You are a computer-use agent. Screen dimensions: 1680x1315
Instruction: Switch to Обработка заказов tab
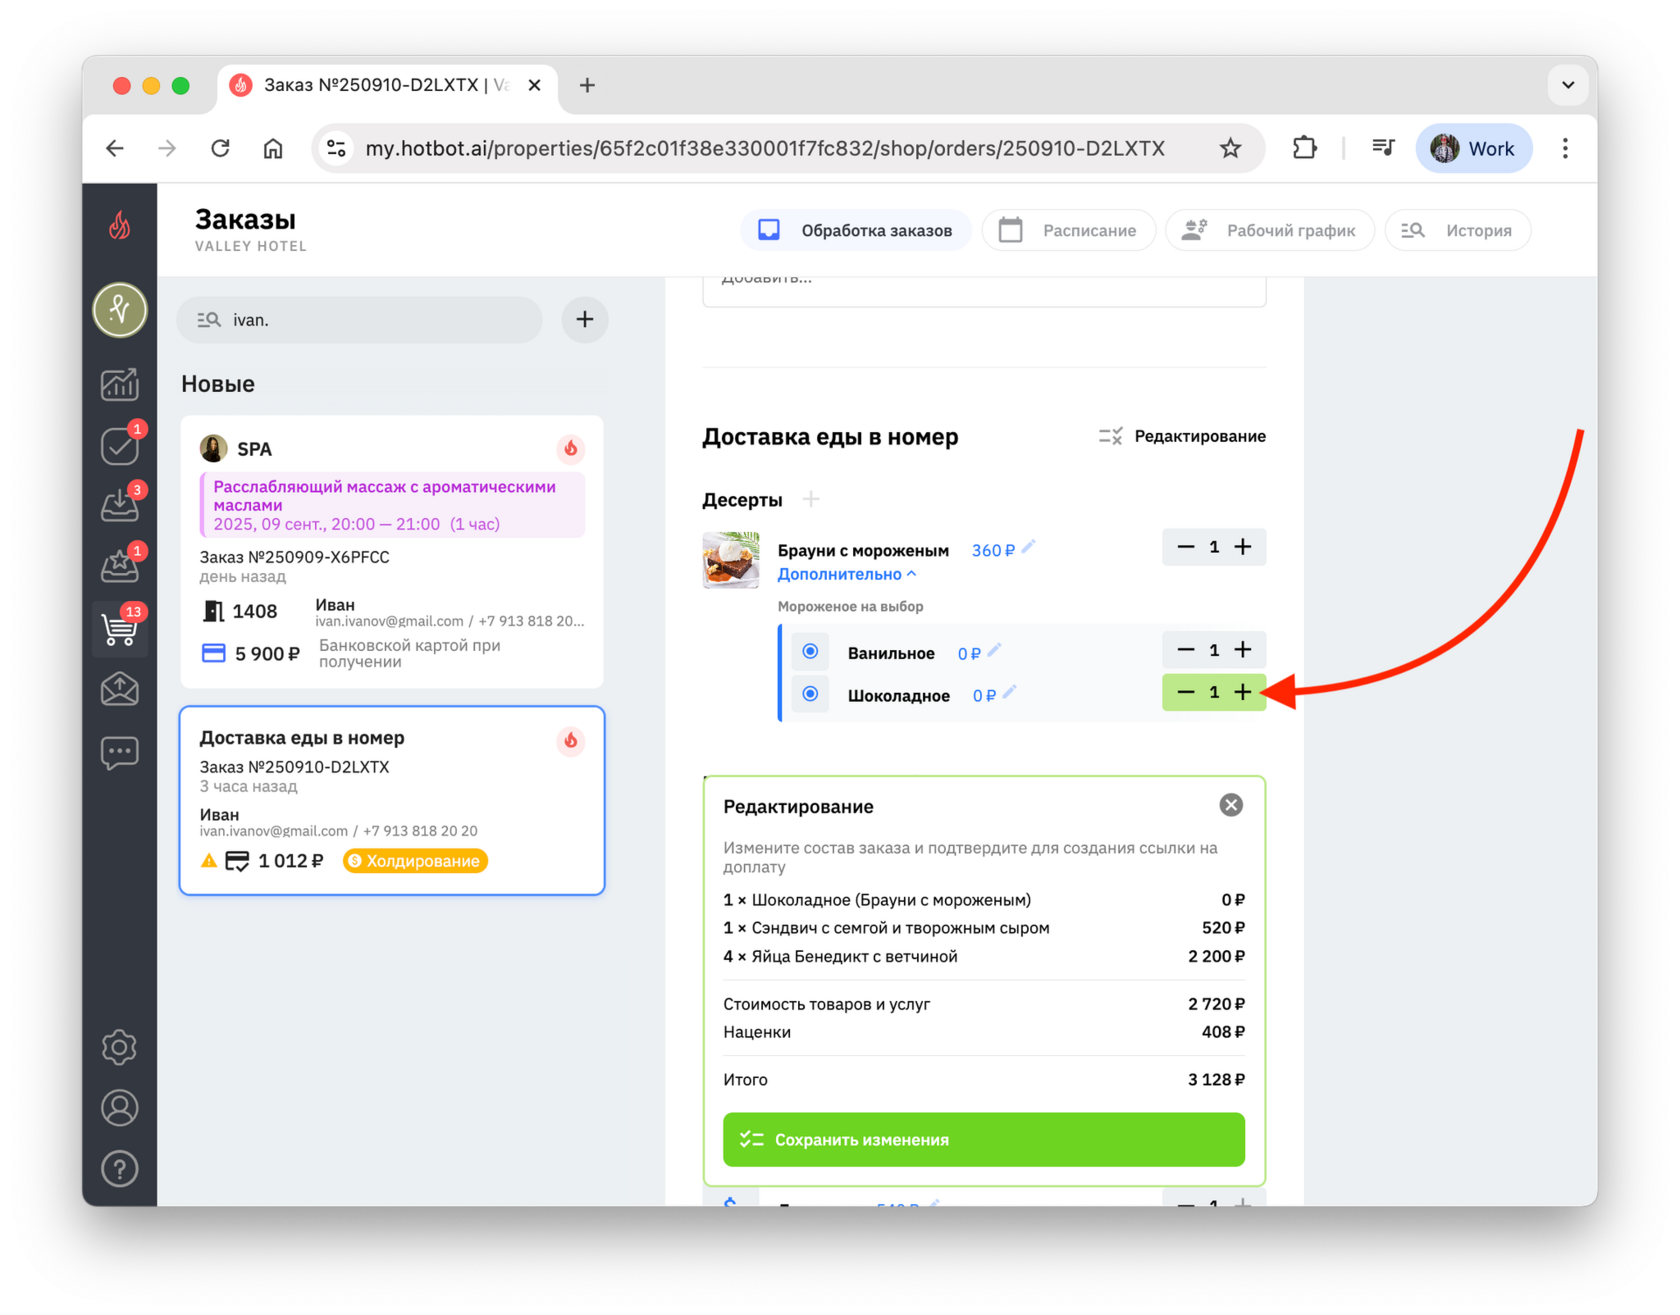856,230
